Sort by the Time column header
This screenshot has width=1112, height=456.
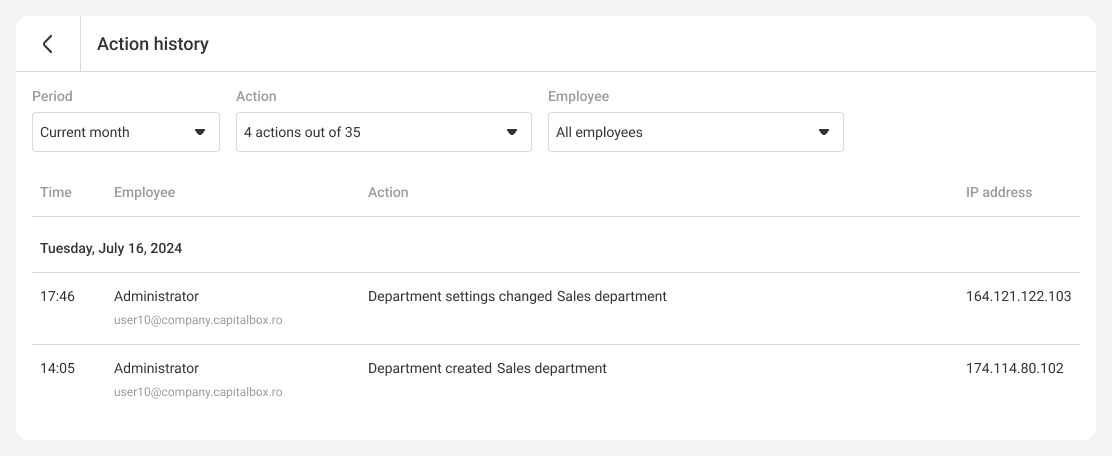[x=56, y=192]
